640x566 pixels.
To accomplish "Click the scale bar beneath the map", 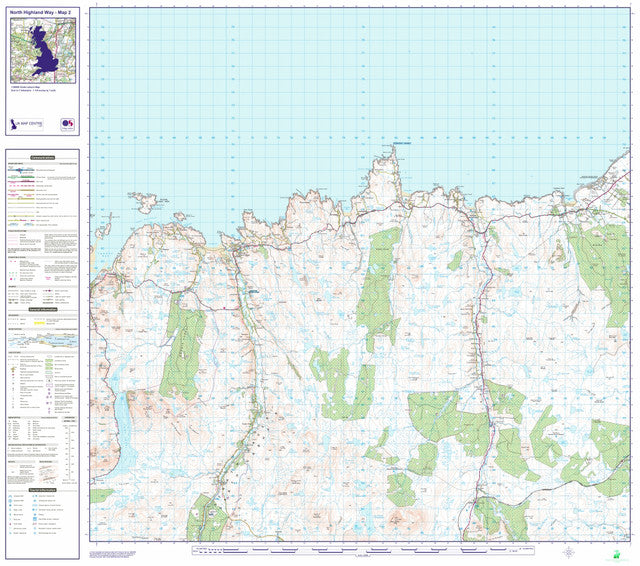I will [350, 551].
